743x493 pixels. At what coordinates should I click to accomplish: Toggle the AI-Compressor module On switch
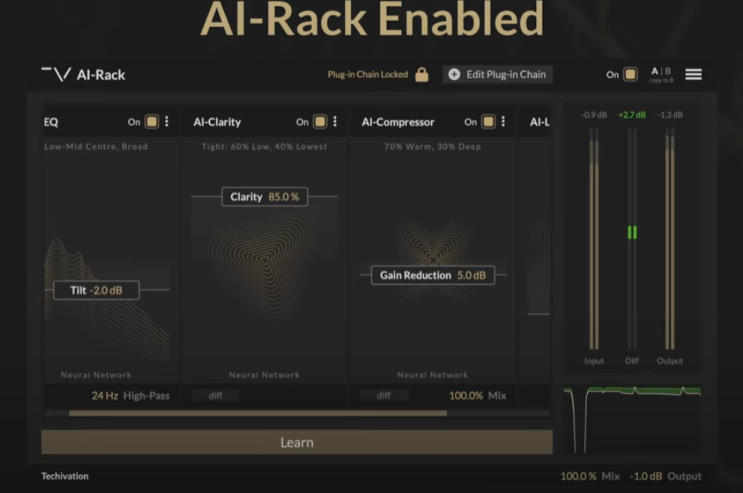(x=488, y=122)
